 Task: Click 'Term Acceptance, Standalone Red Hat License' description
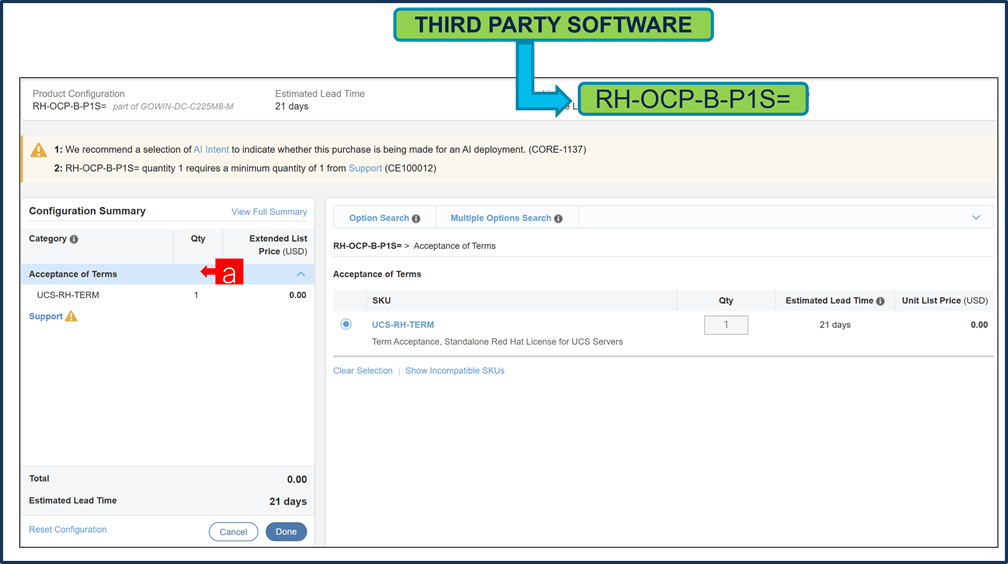(x=497, y=341)
